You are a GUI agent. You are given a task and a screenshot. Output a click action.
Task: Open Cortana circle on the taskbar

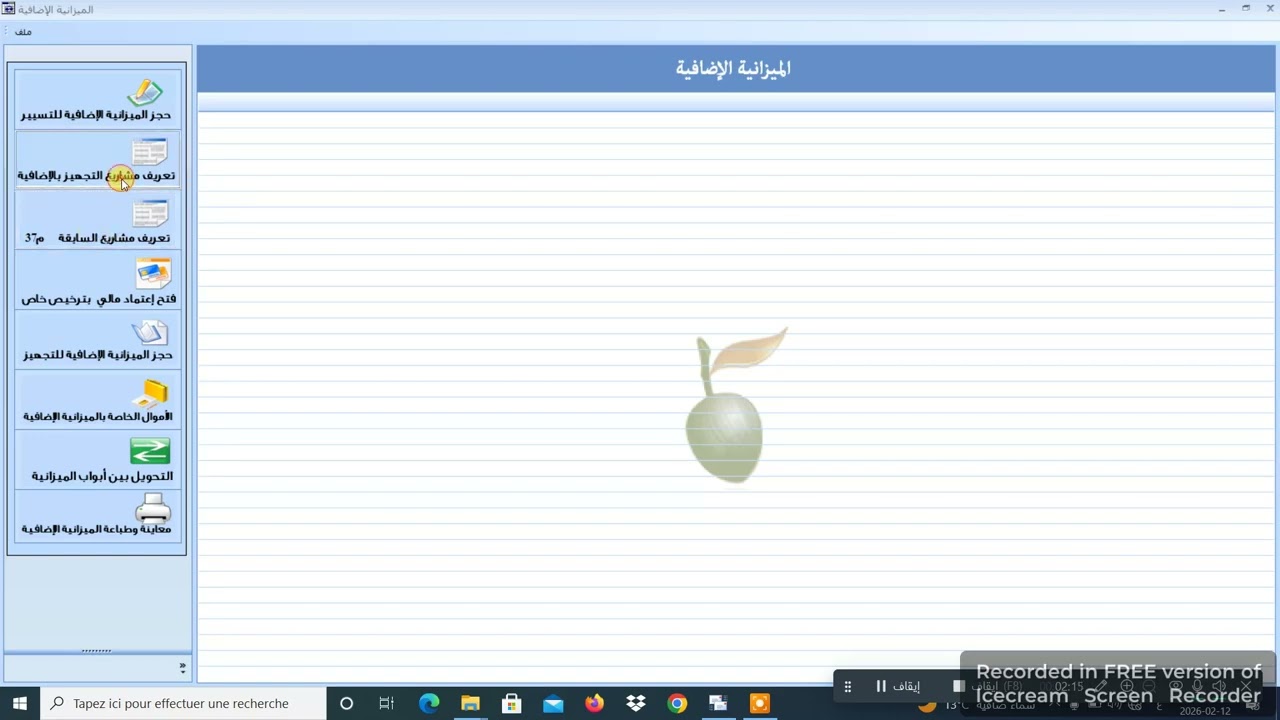click(346, 704)
